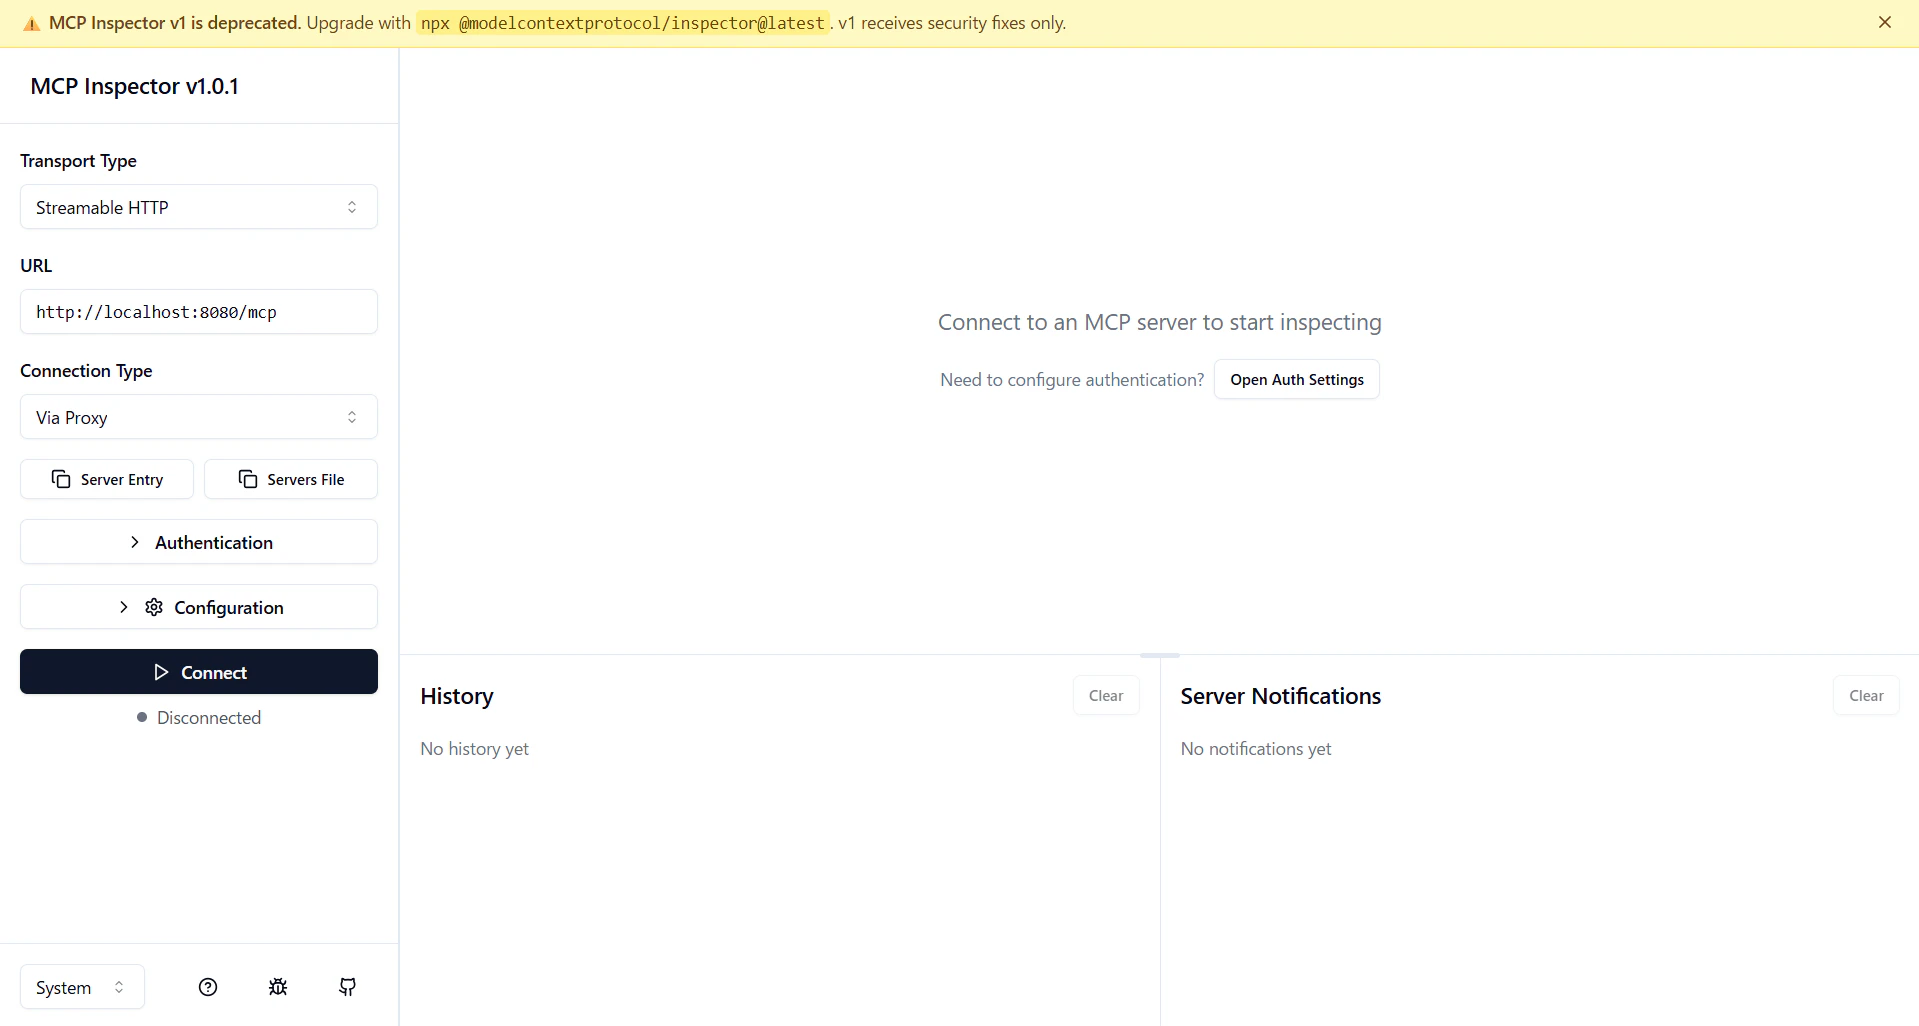The width and height of the screenshot is (1919, 1026).
Task: Click the 'Need to configure authentication?' text
Action: point(1072,380)
